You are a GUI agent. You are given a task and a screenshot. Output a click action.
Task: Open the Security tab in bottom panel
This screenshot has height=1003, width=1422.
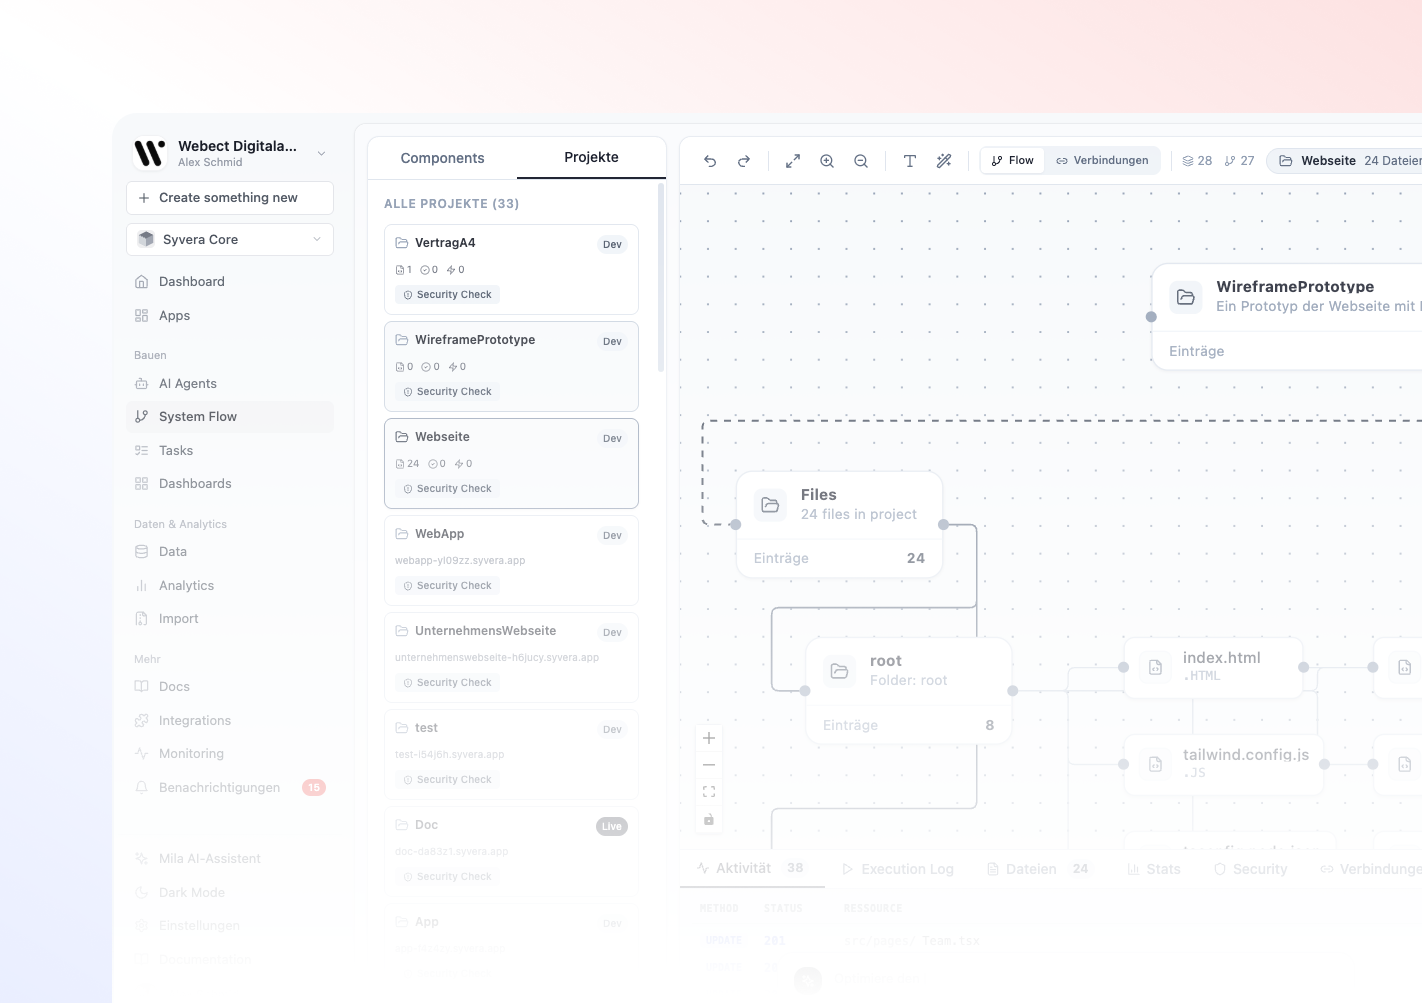1251,869
